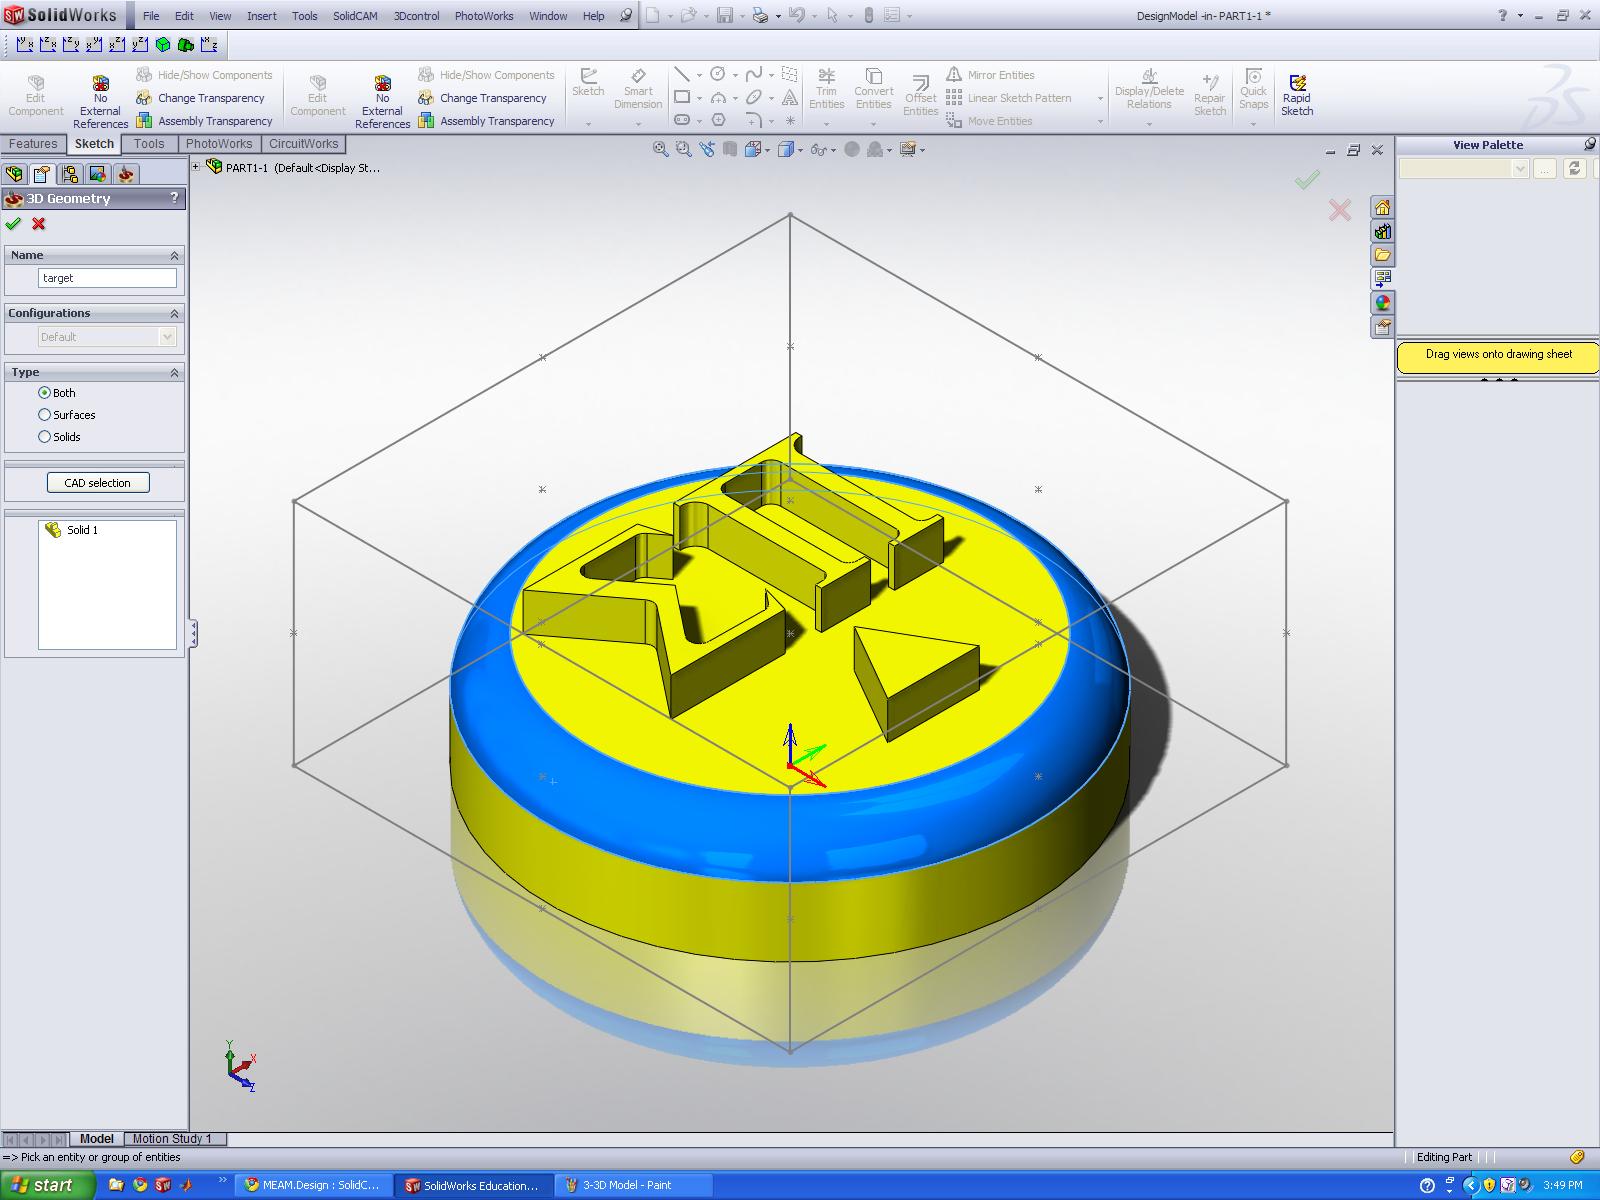Select the Solids radio button
Screen dimensions: 1600x1200
tap(44, 437)
